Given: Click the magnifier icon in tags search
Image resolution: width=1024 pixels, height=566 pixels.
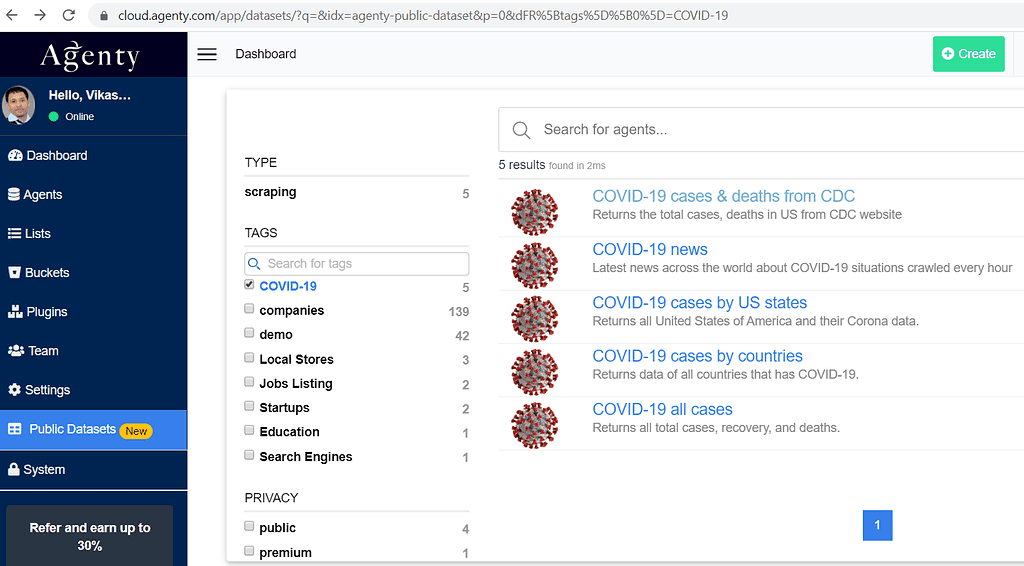Looking at the screenshot, I should [x=254, y=264].
